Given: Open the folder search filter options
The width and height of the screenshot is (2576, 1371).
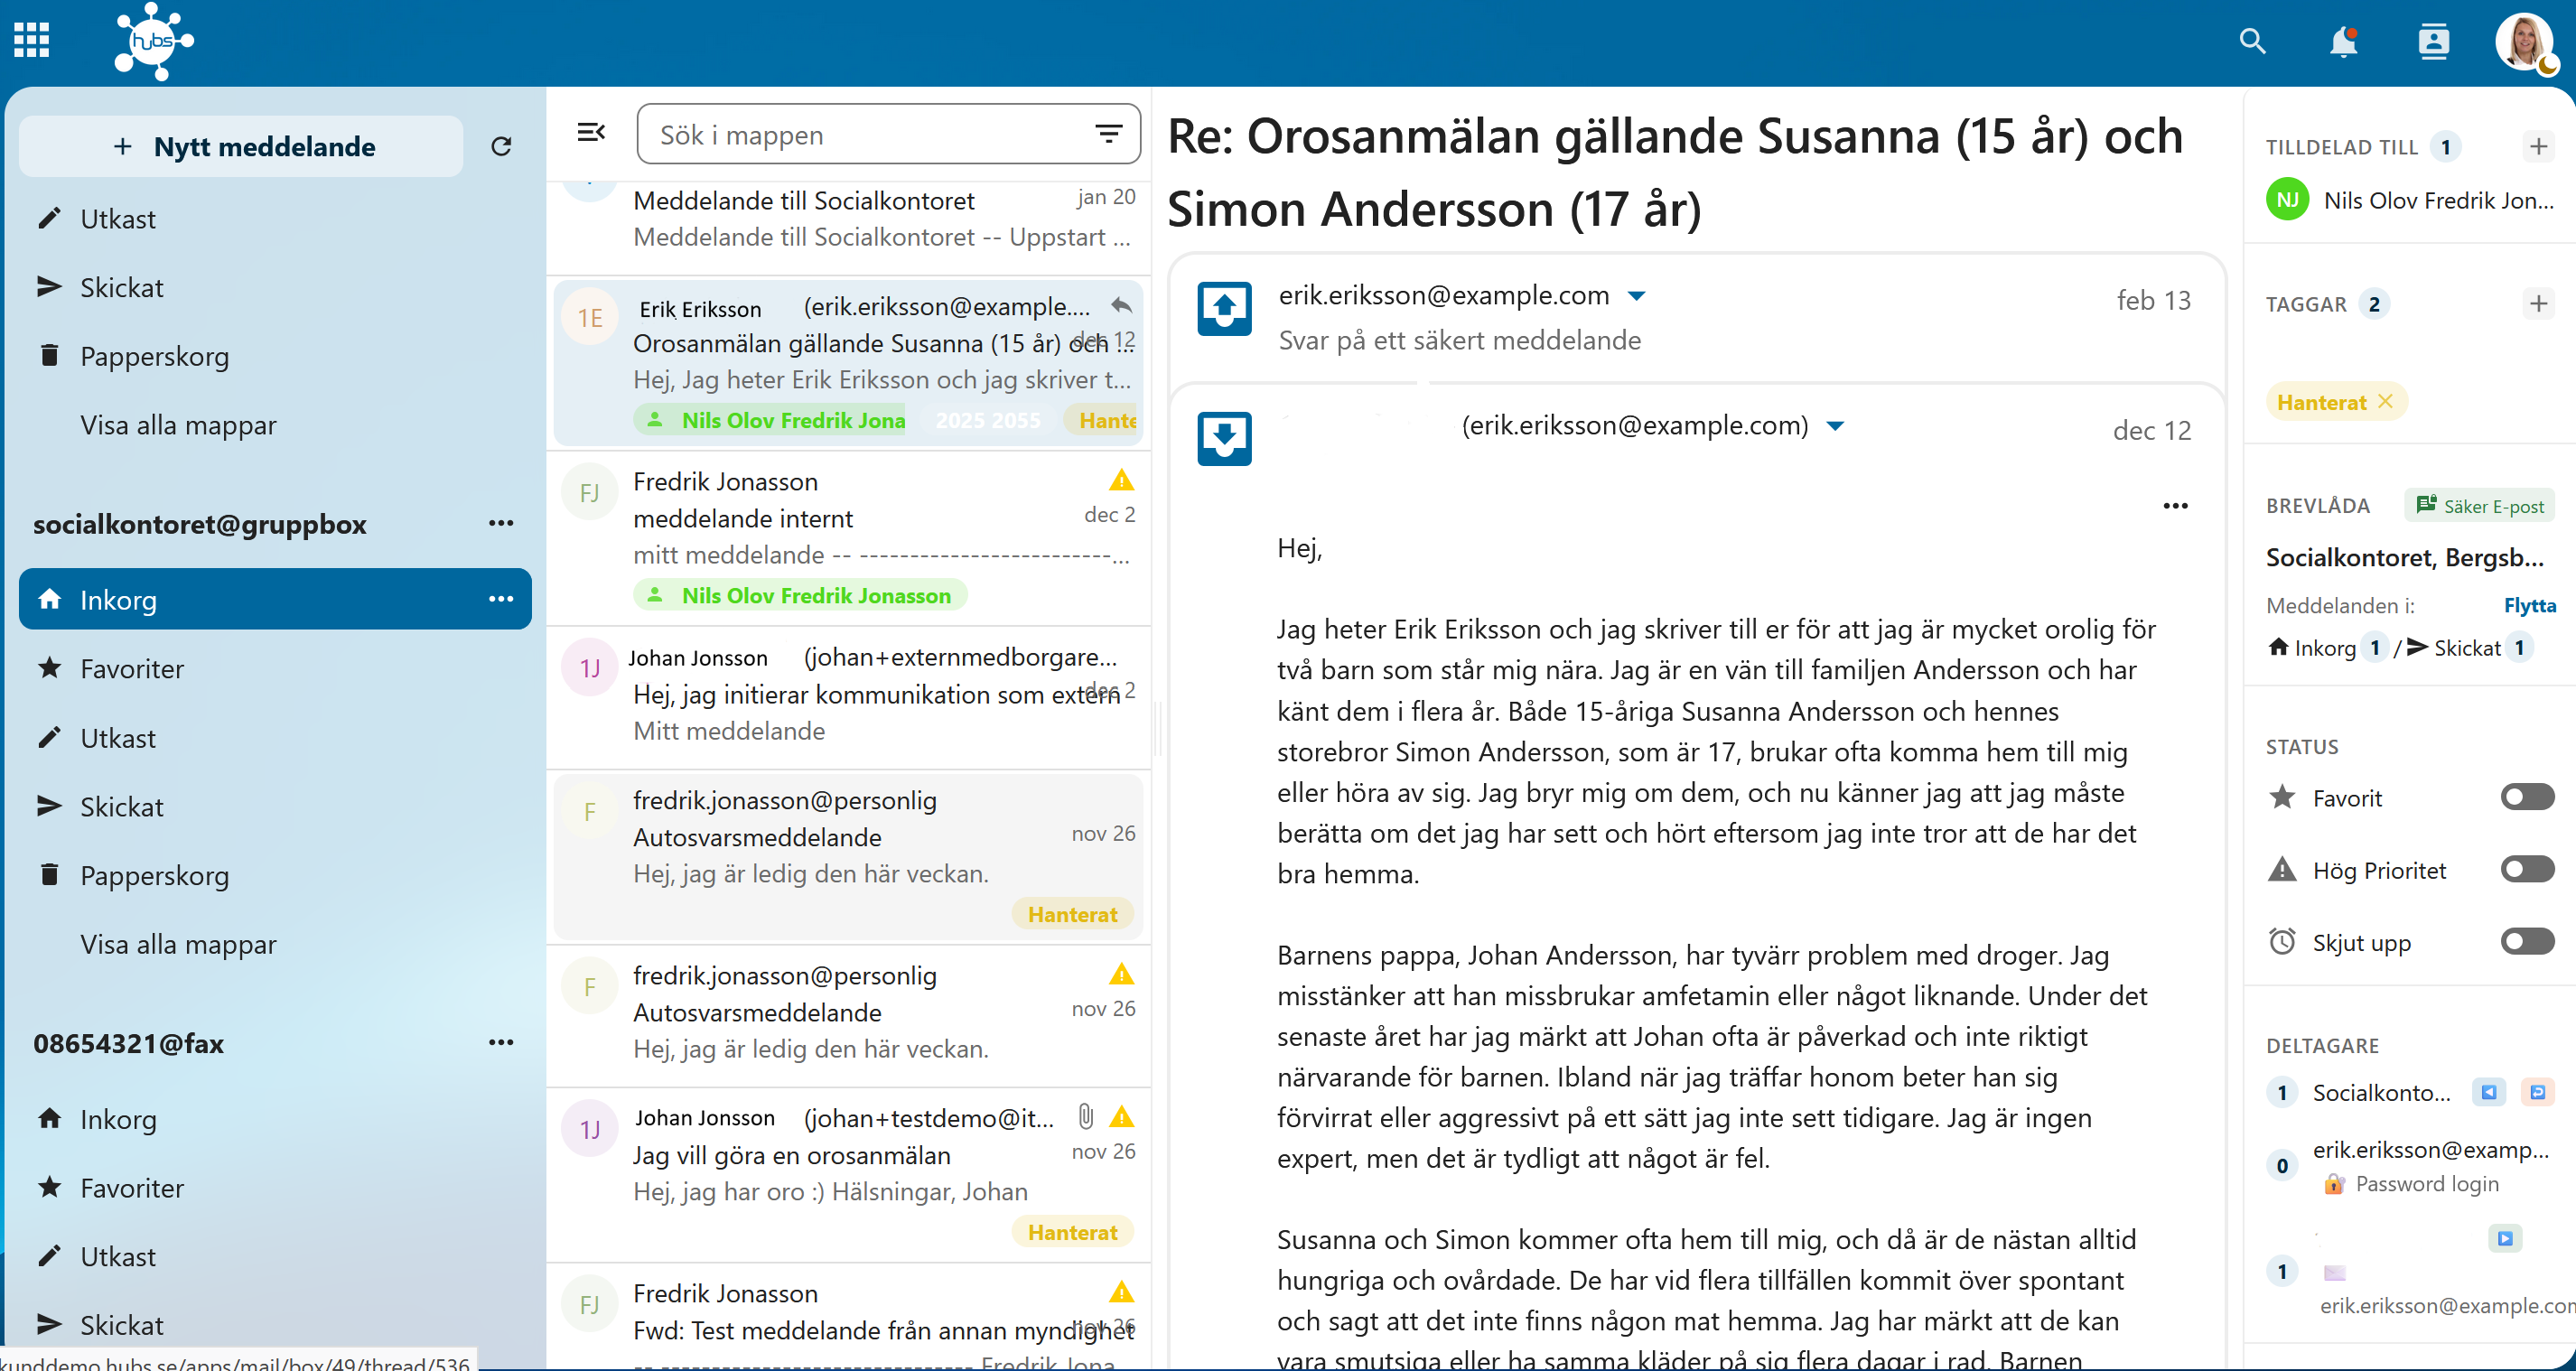Looking at the screenshot, I should (1108, 134).
